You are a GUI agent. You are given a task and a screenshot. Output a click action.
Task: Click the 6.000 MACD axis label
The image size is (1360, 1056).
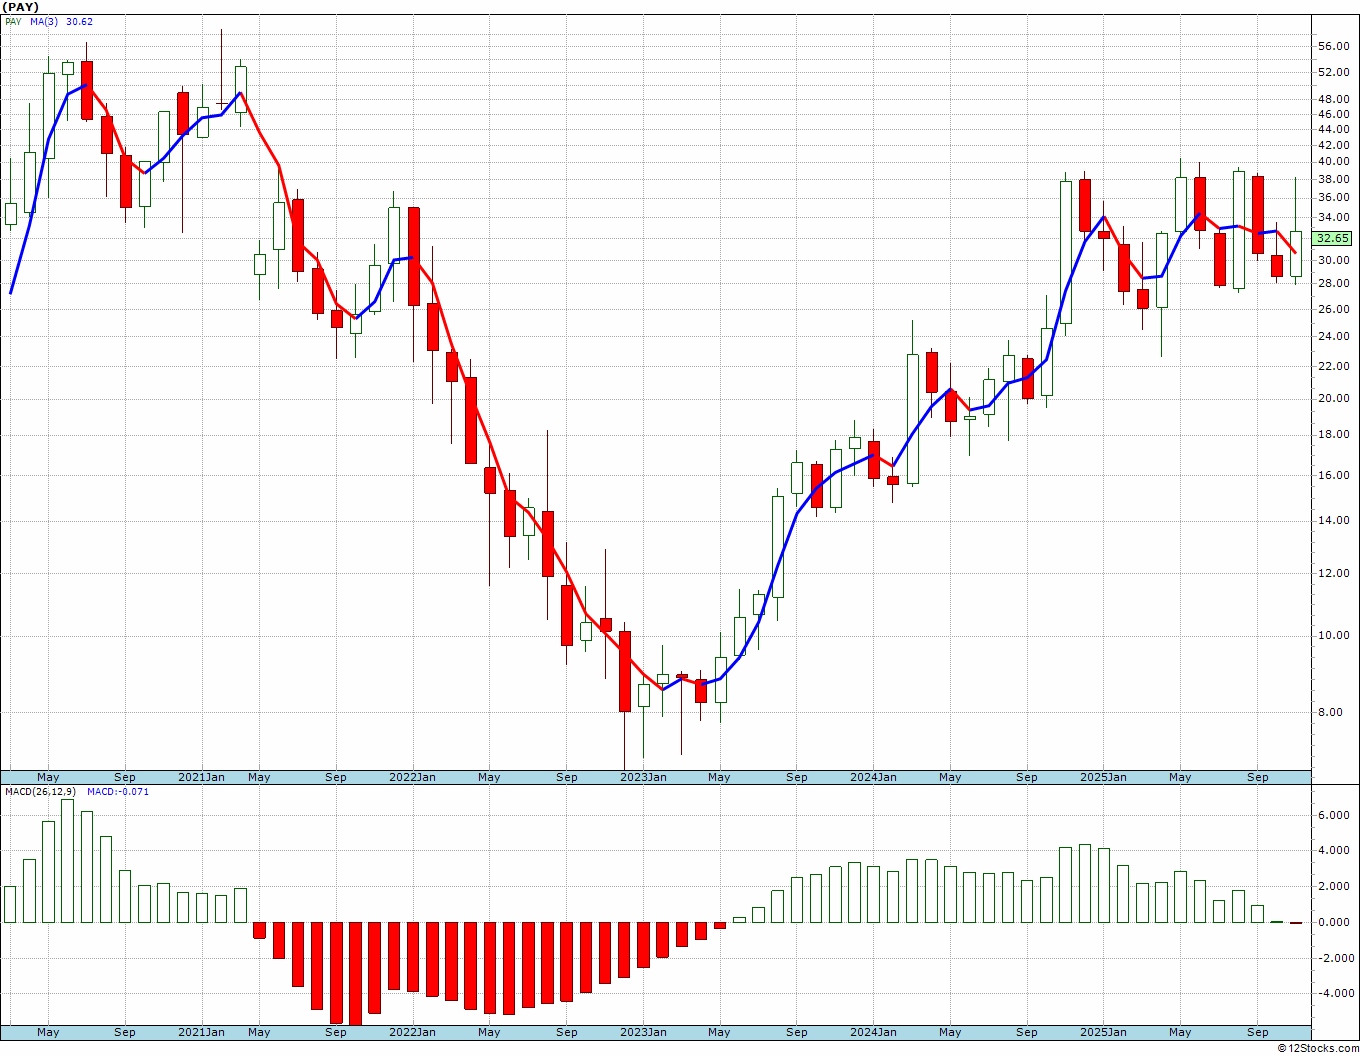coord(1335,815)
